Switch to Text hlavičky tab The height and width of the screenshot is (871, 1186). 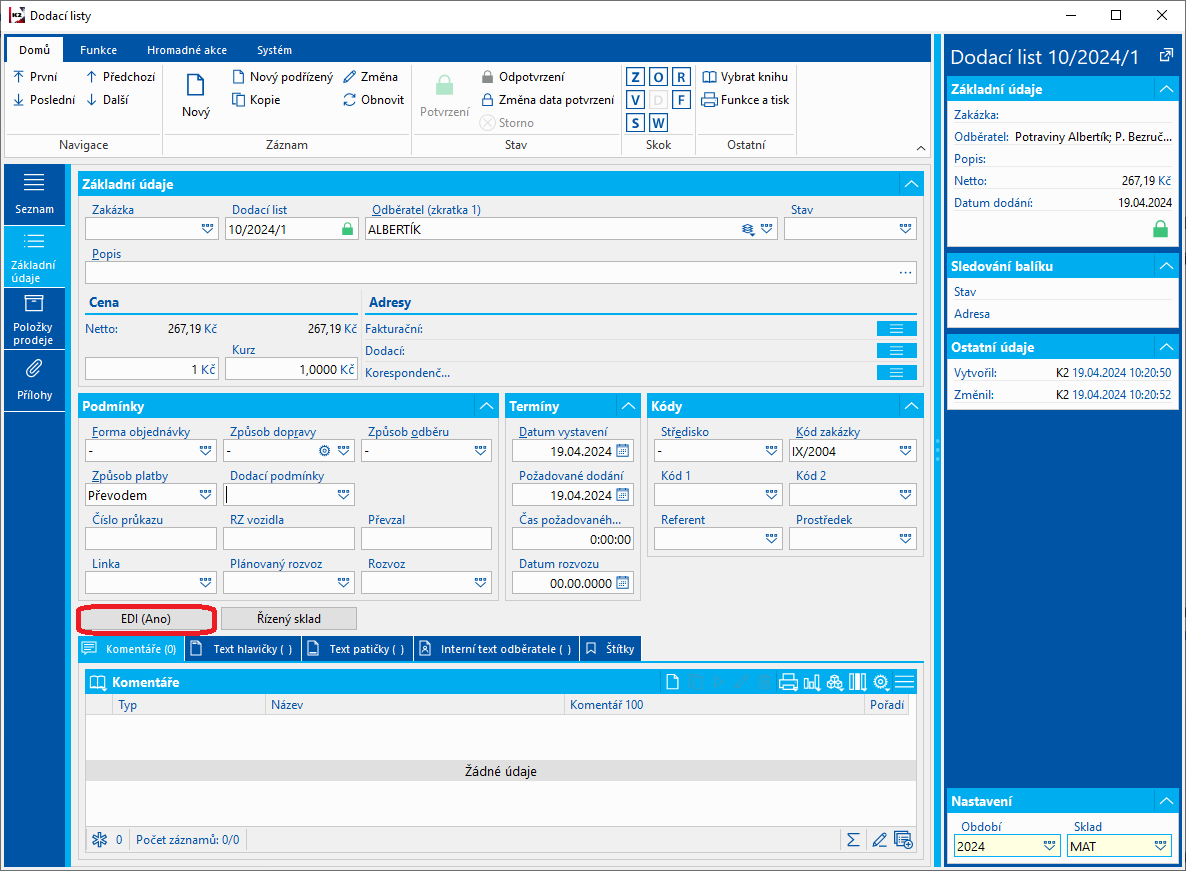244,649
